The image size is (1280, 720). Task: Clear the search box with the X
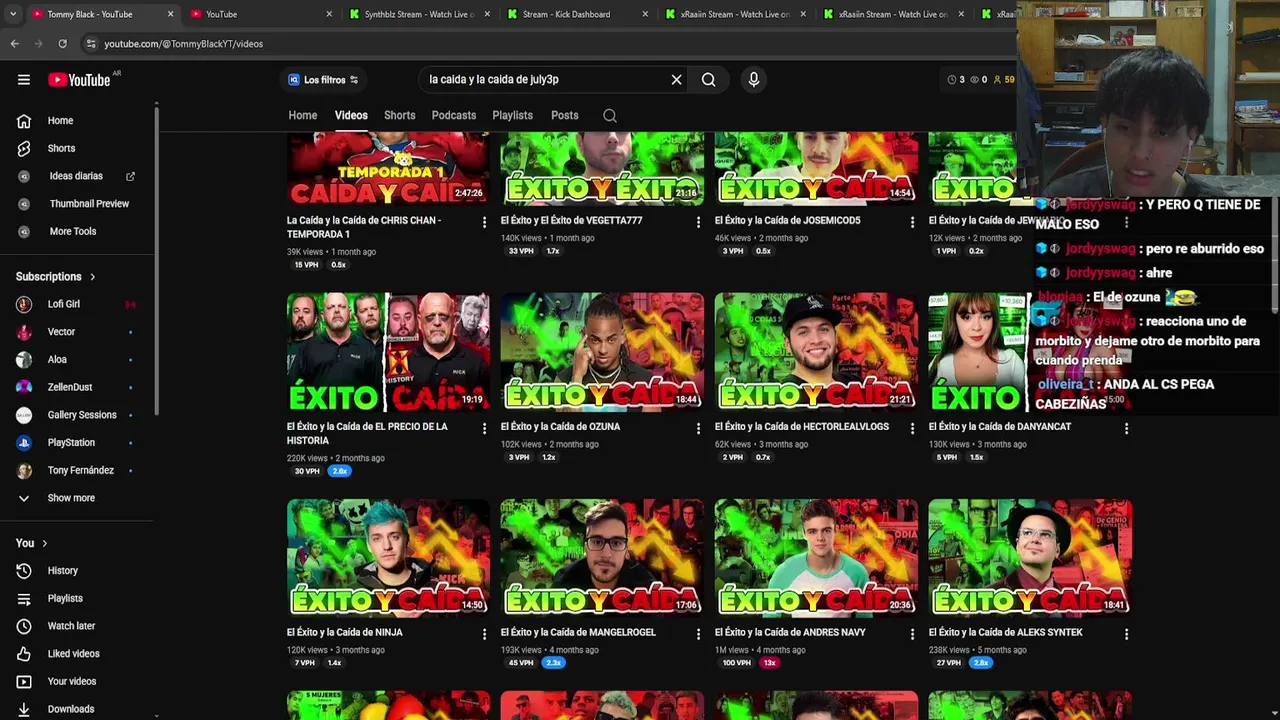tap(676, 80)
